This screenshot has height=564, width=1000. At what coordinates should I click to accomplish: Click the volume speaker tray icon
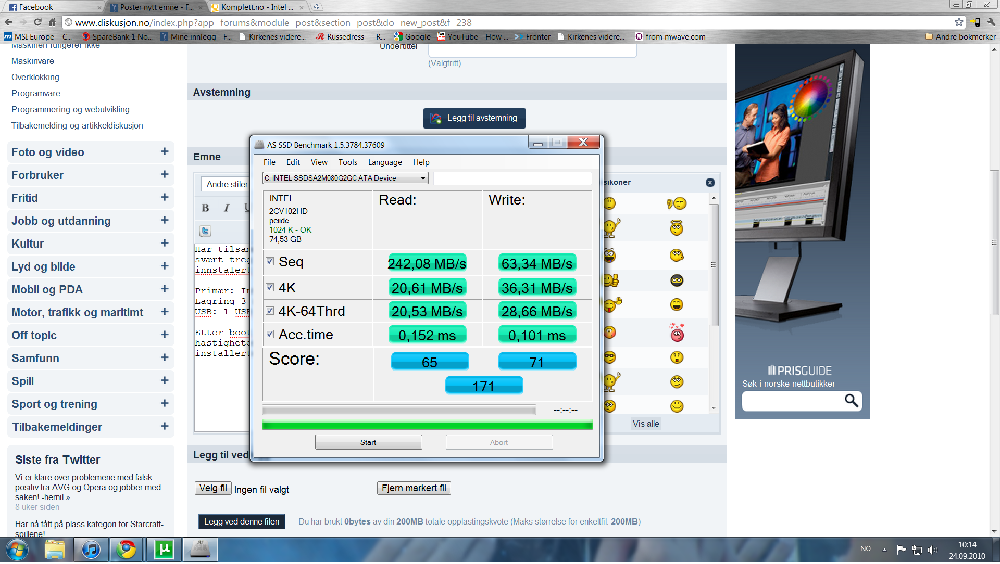pyautogui.click(x=932, y=549)
